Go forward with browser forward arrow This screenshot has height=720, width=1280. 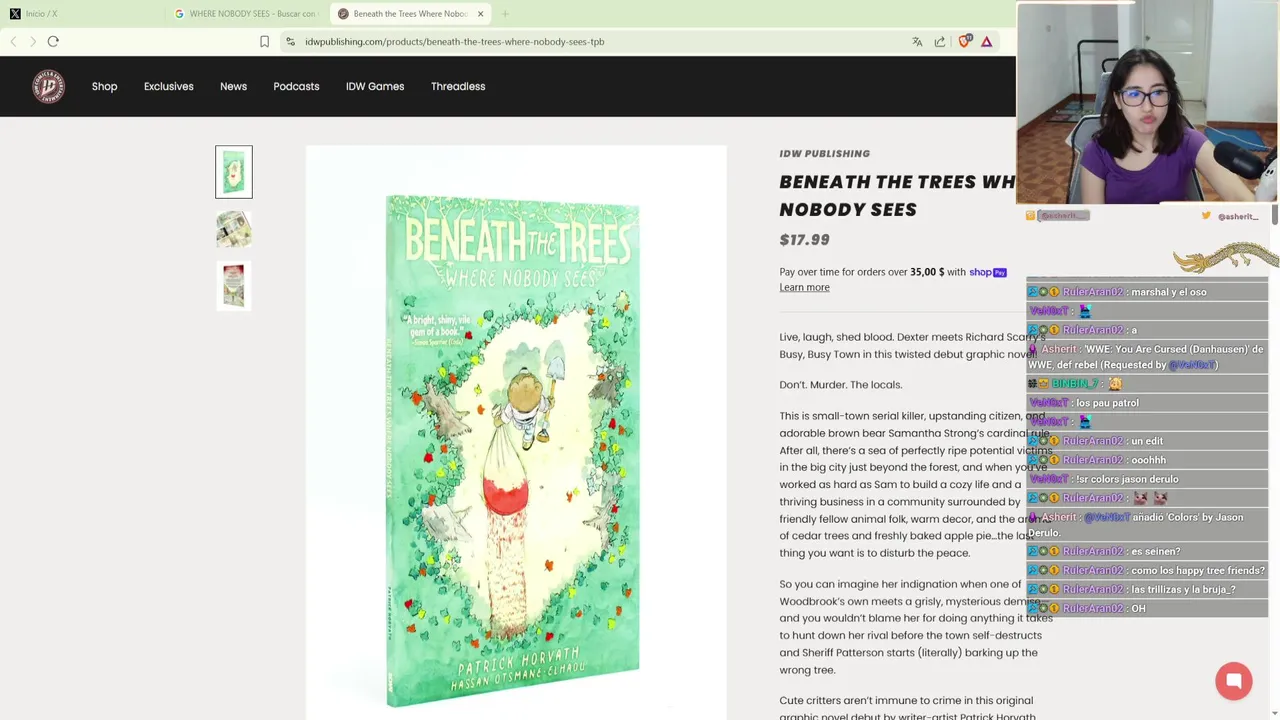pyautogui.click(x=33, y=41)
